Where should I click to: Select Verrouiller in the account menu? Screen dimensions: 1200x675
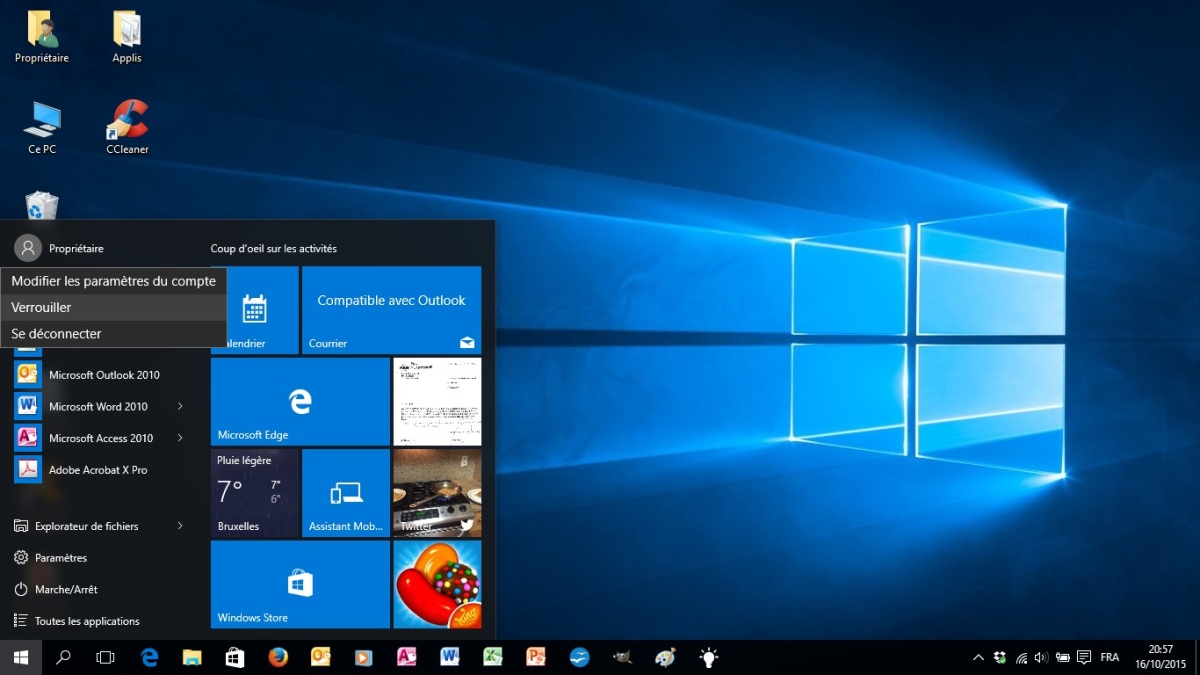(114, 307)
